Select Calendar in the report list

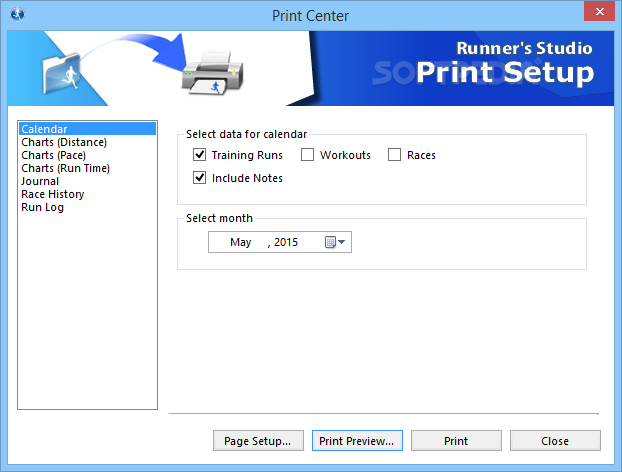coord(87,129)
